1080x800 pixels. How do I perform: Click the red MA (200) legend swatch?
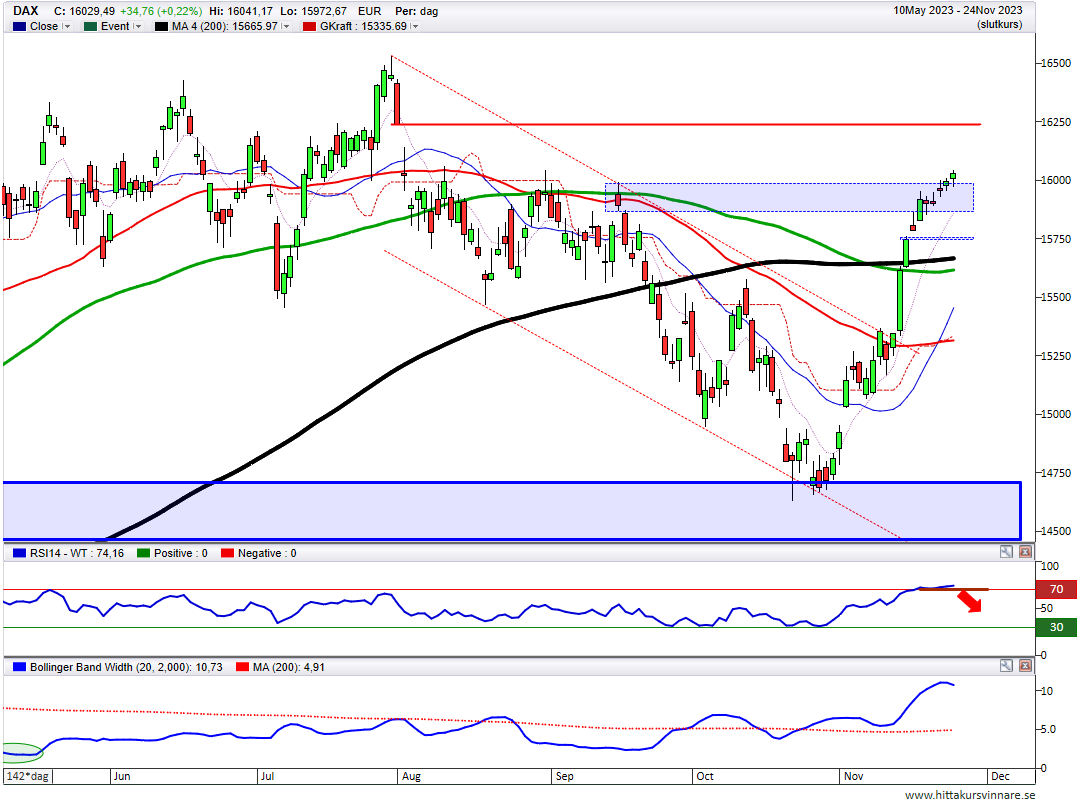[242, 667]
